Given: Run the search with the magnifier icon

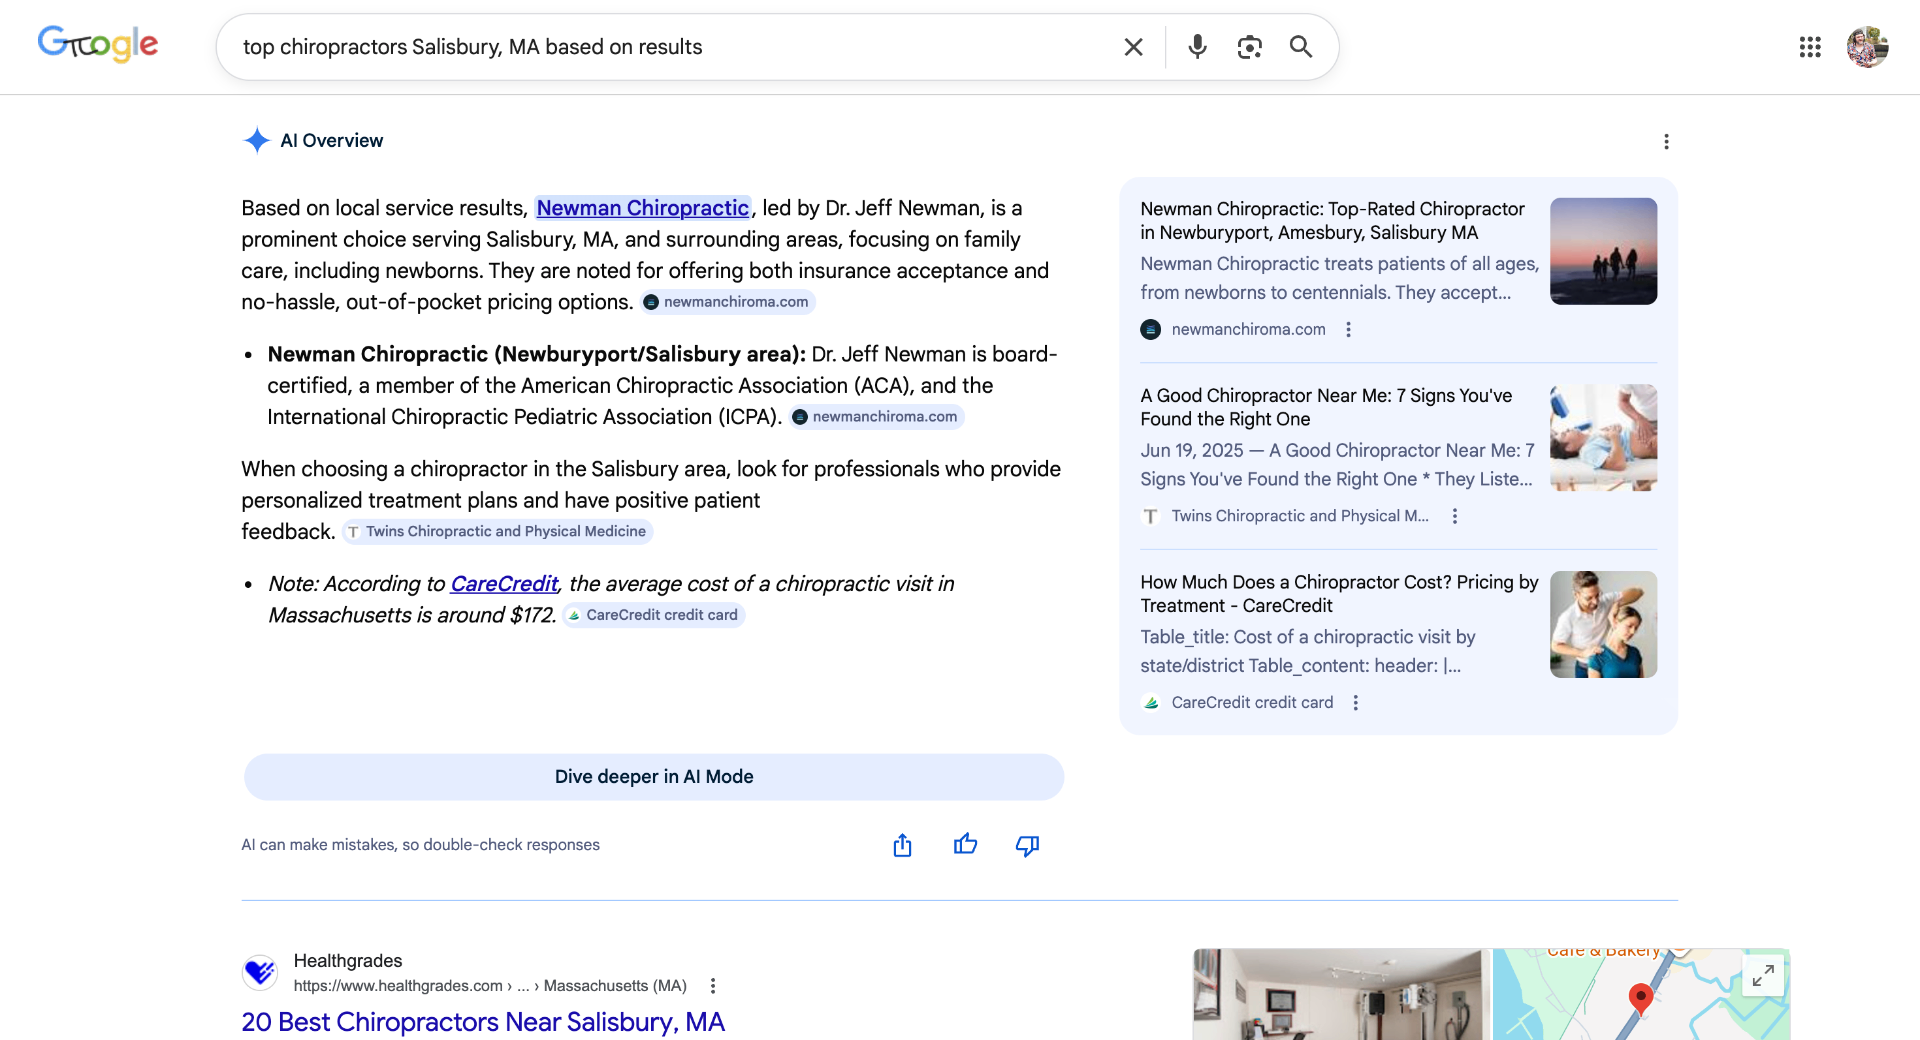Looking at the screenshot, I should coord(1300,47).
